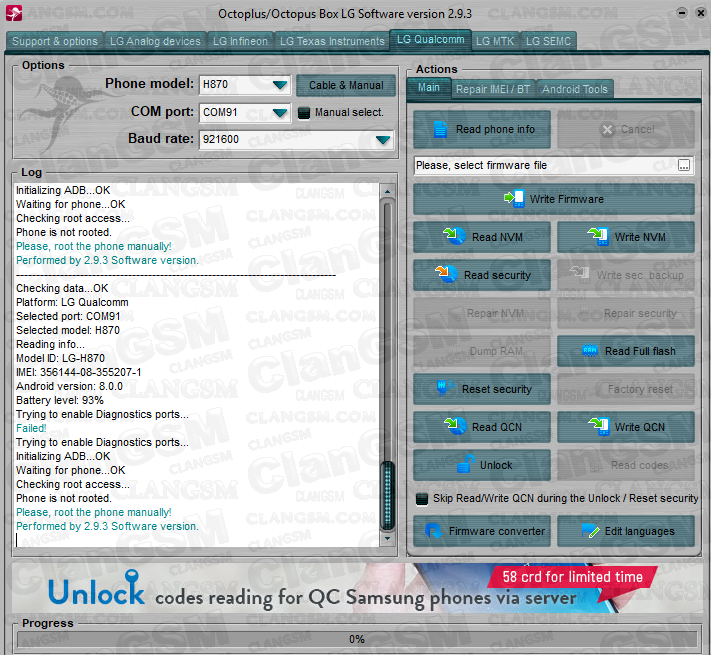The height and width of the screenshot is (655, 711).
Task: Select the Main actions tab
Action: tap(429, 87)
